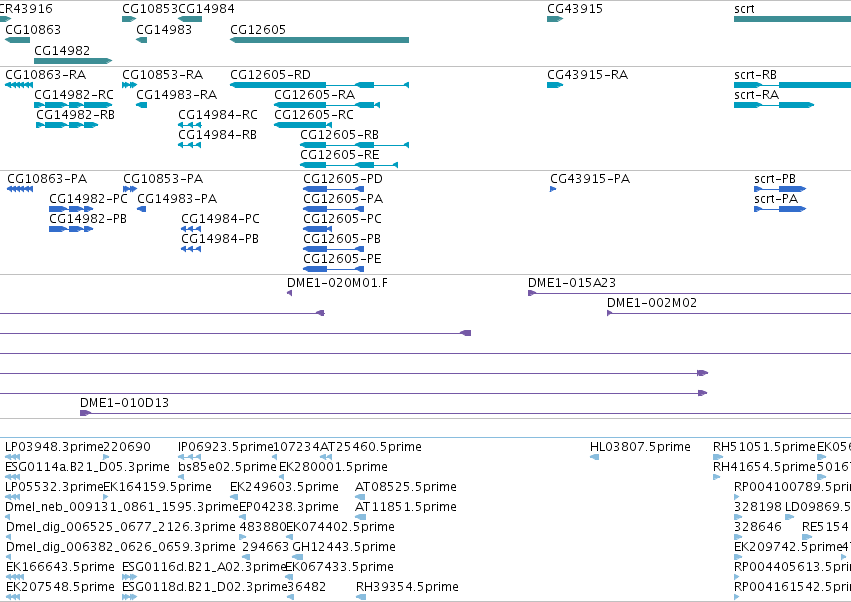The height and width of the screenshot is (602, 851).
Task: Click the scrt gene label
Action: click(744, 9)
